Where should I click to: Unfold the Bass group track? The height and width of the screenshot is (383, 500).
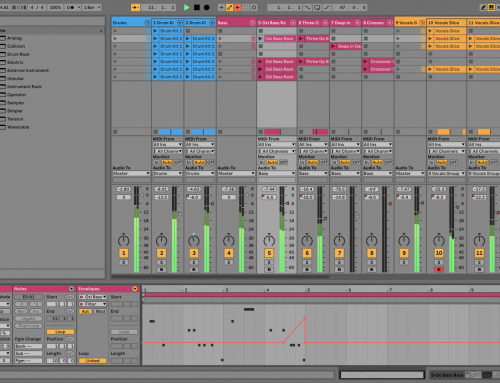(253, 23)
